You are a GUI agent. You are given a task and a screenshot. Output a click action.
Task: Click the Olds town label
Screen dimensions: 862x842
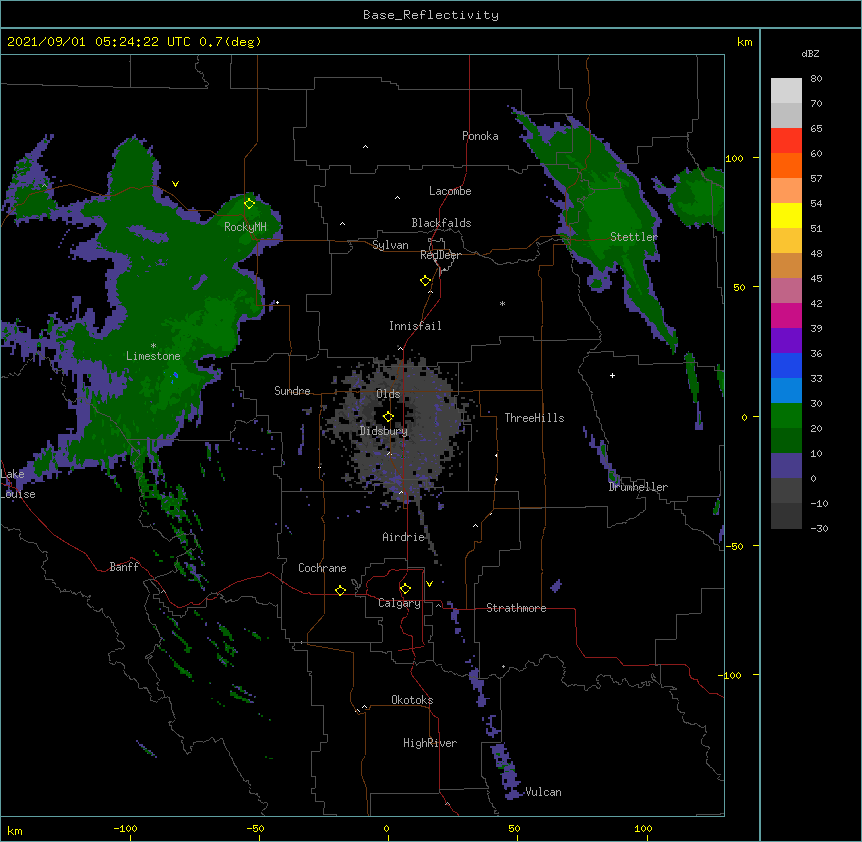click(x=388, y=394)
